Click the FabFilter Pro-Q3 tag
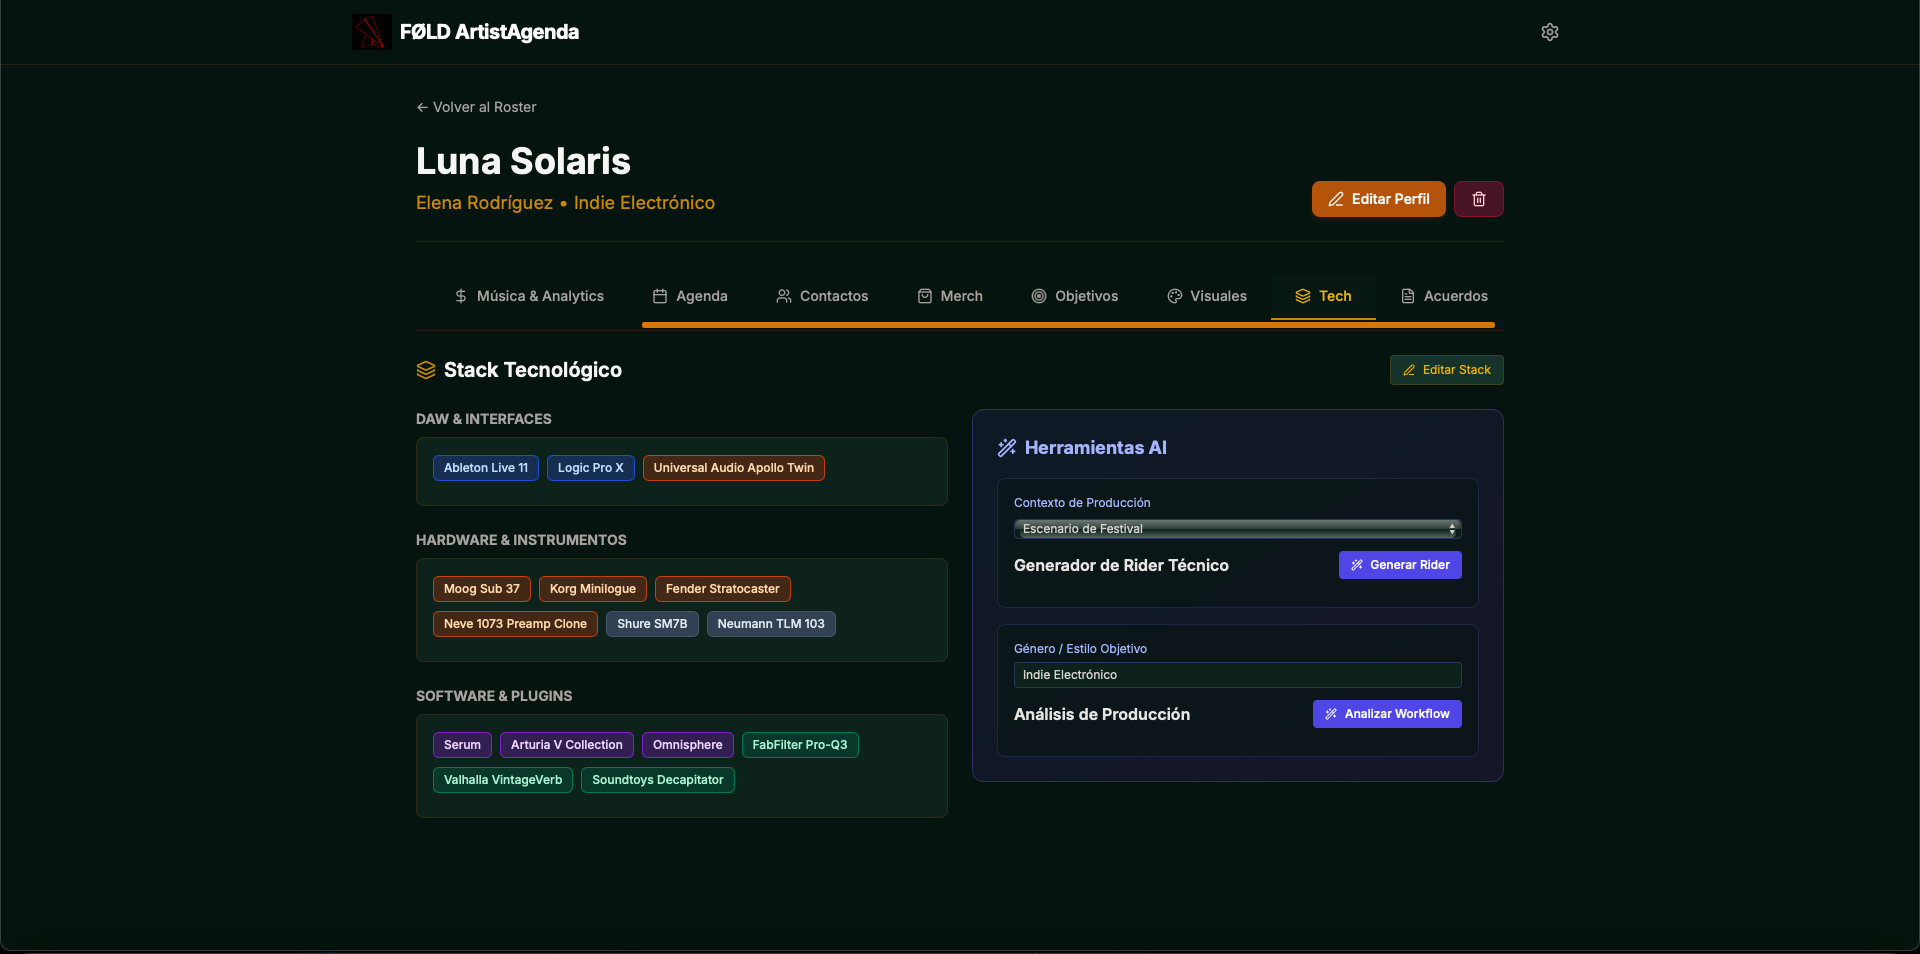This screenshot has height=954, width=1920. coord(800,745)
